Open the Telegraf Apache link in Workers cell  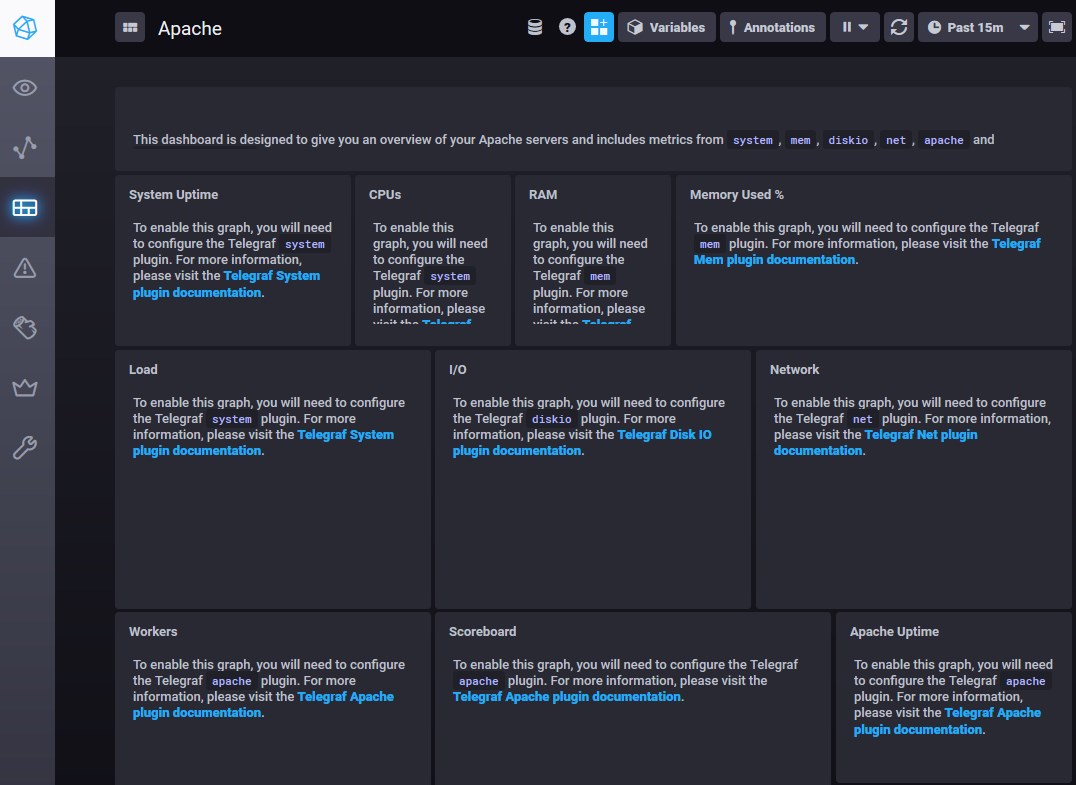tap(264, 705)
